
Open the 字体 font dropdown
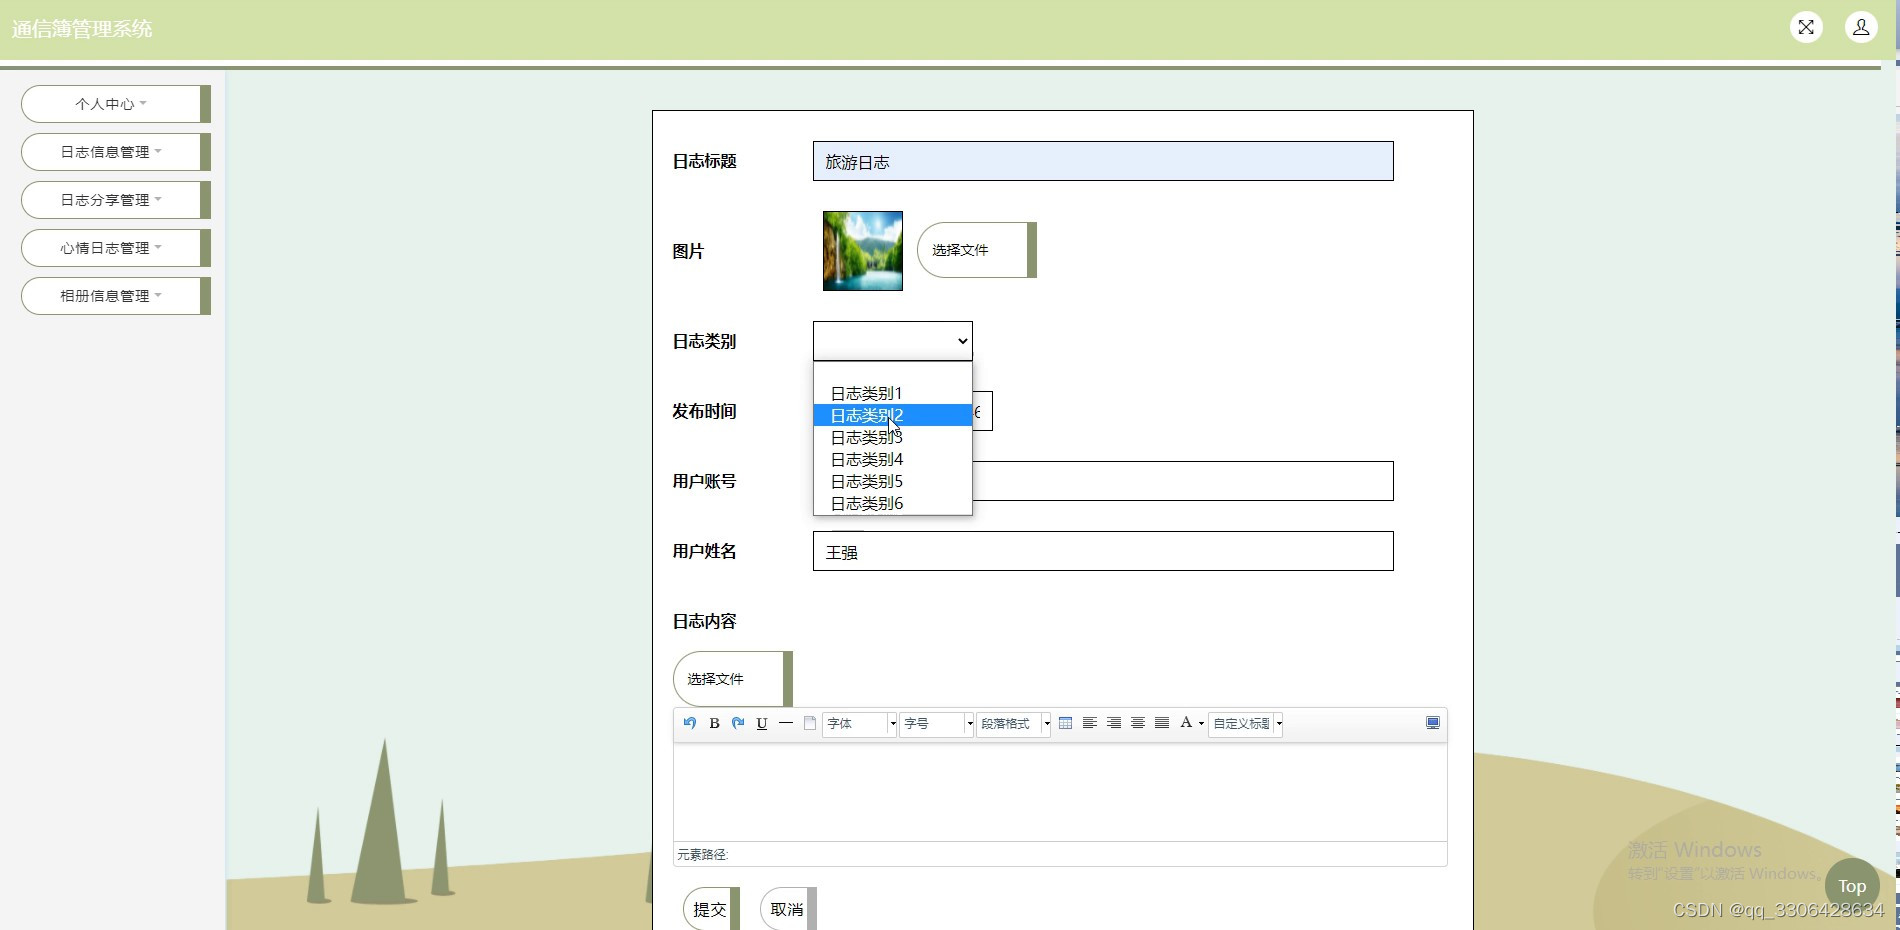pyautogui.click(x=859, y=724)
